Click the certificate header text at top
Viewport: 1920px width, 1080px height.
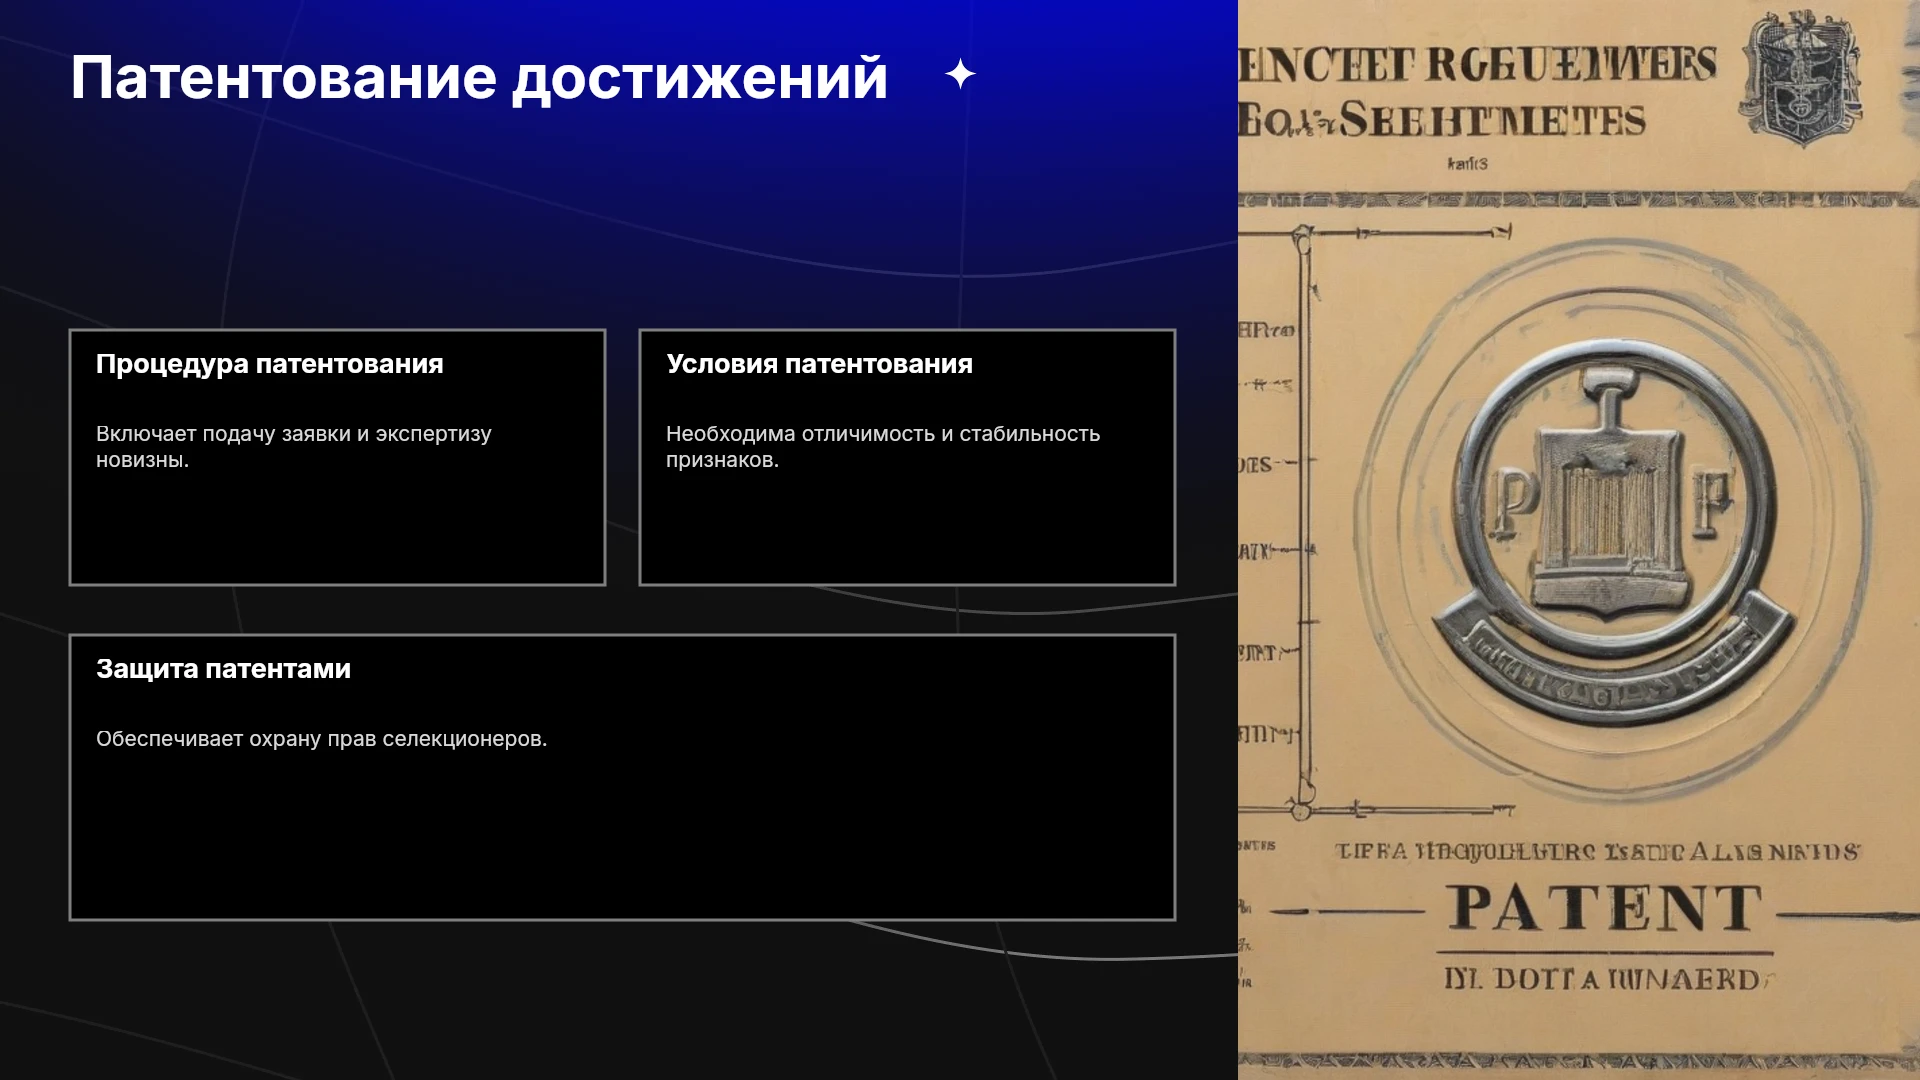[x=1478, y=92]
